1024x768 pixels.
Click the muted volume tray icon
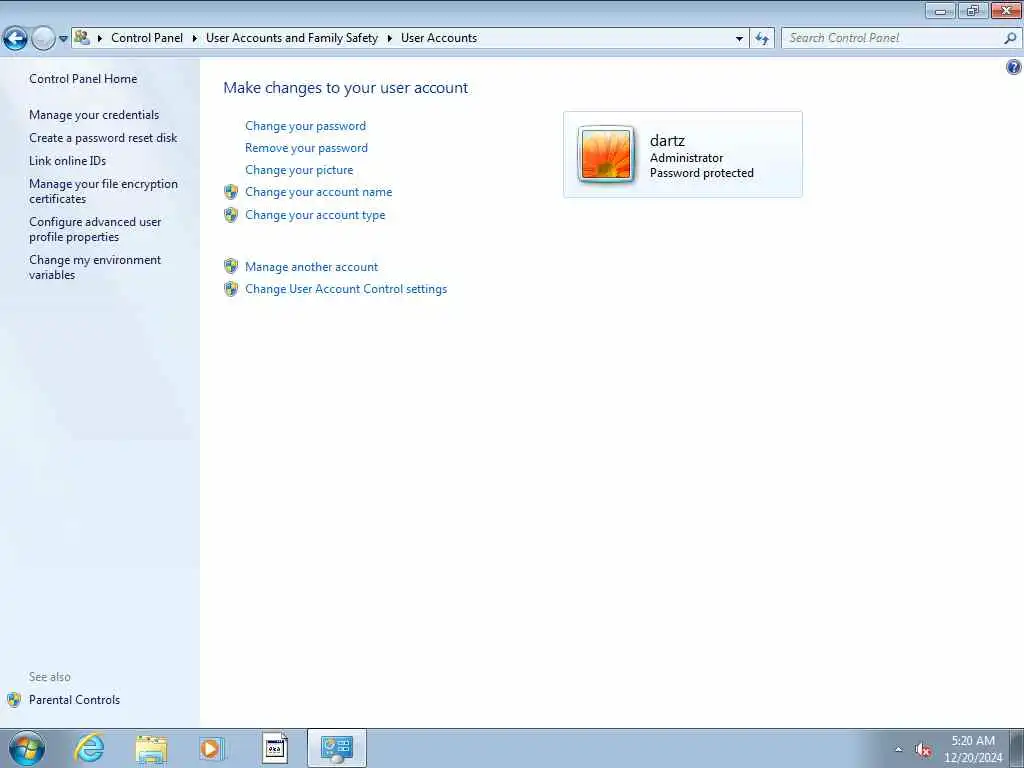pyautogui.click(x=923, y=750)
